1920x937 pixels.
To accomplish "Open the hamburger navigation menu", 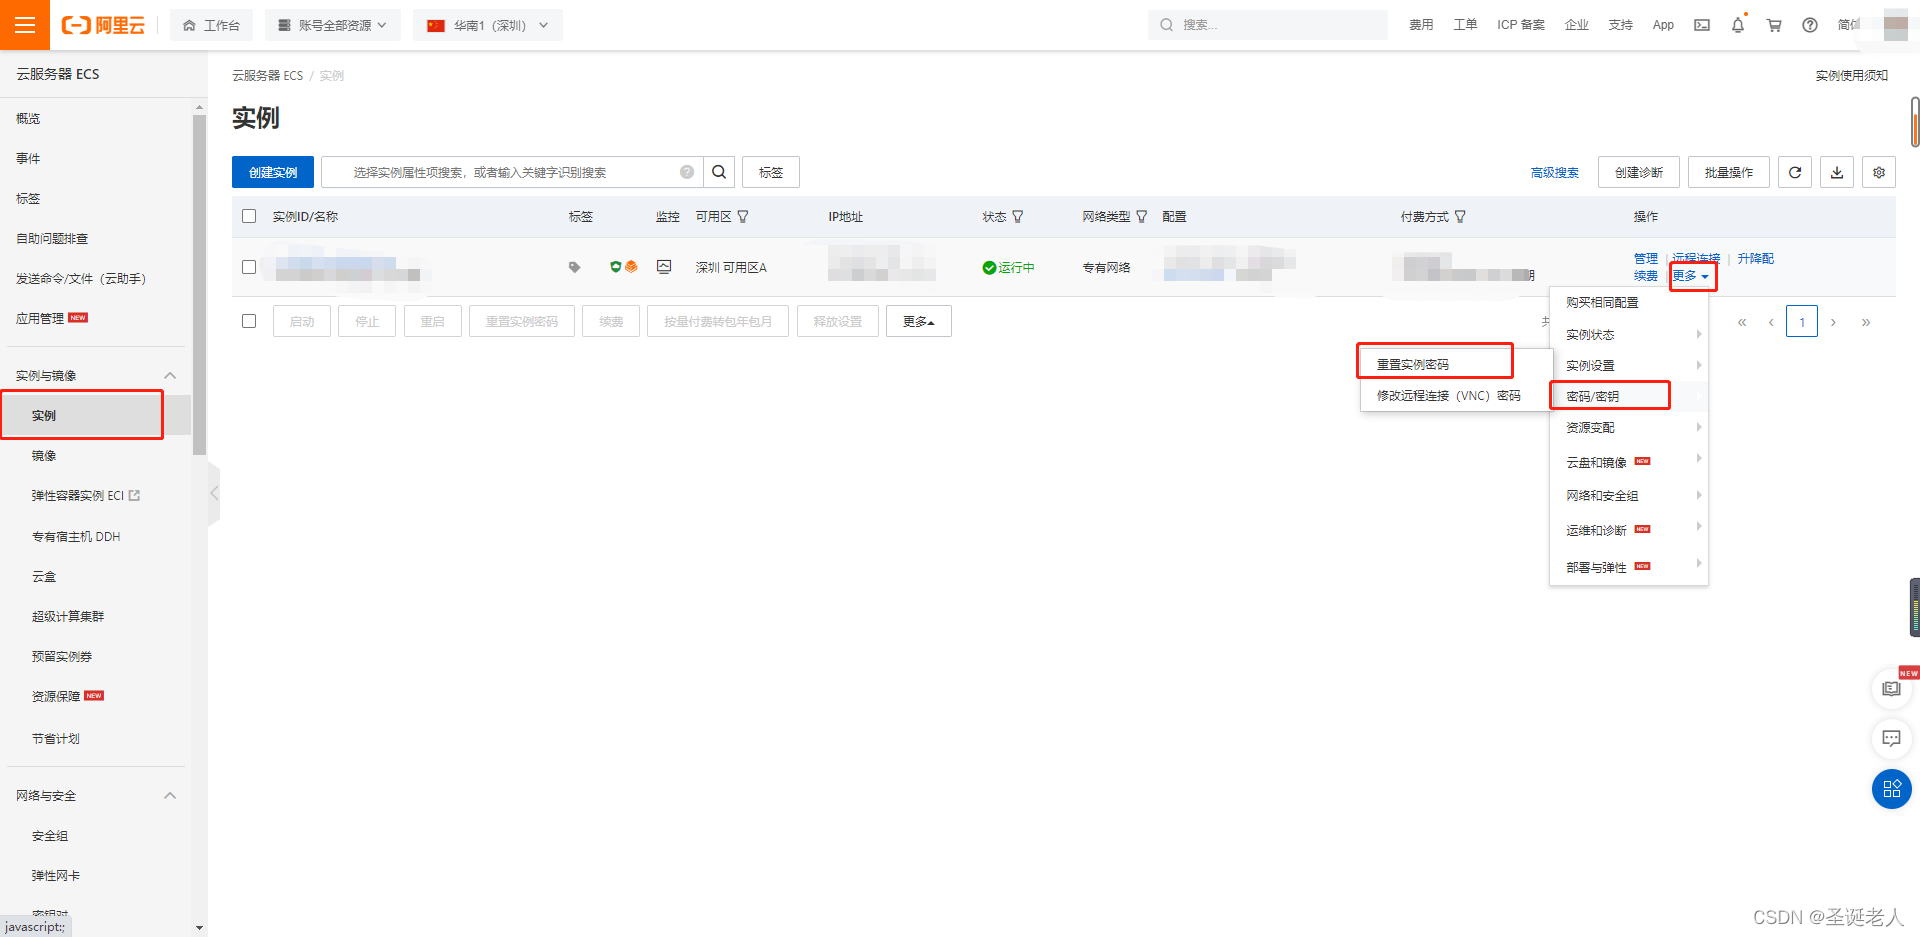I will point(25,25).
